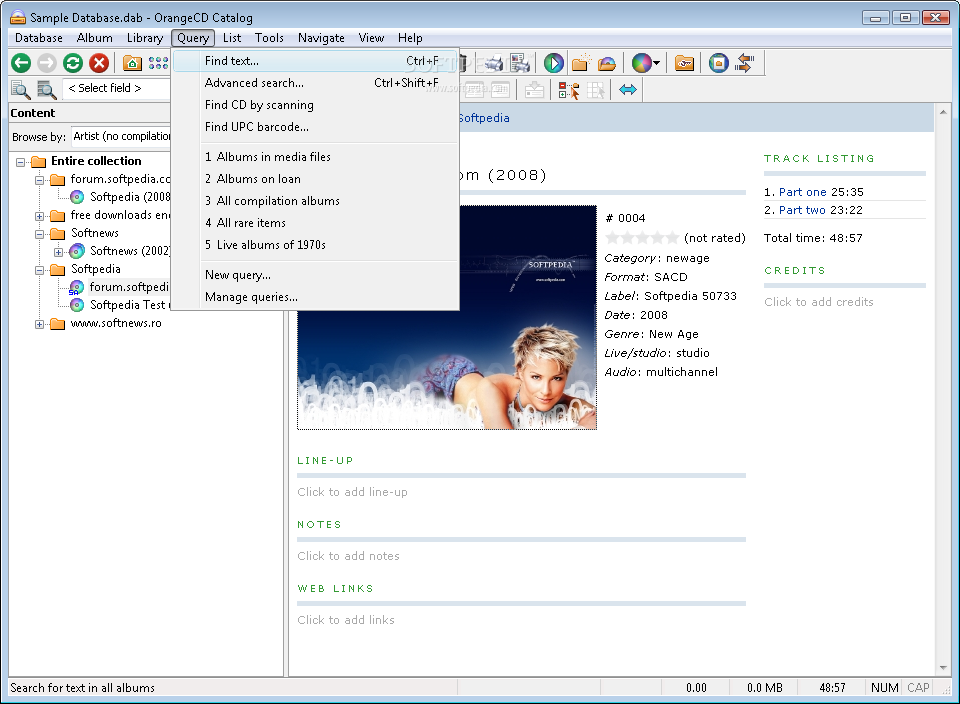
Task: Choose Find UPC barcode entry
Action: click(x=315, y=127)
